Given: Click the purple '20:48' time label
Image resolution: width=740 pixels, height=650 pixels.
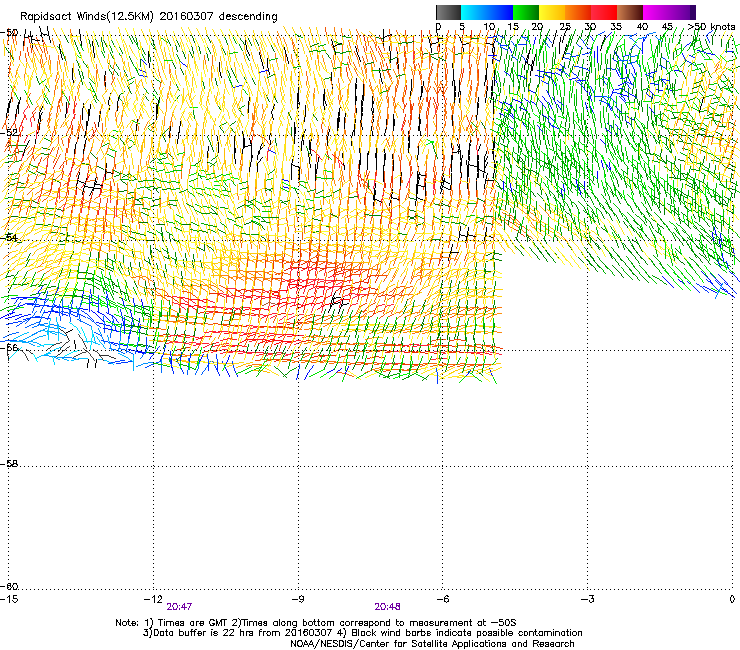Looking at the screenshot, I should click(387, 607).
